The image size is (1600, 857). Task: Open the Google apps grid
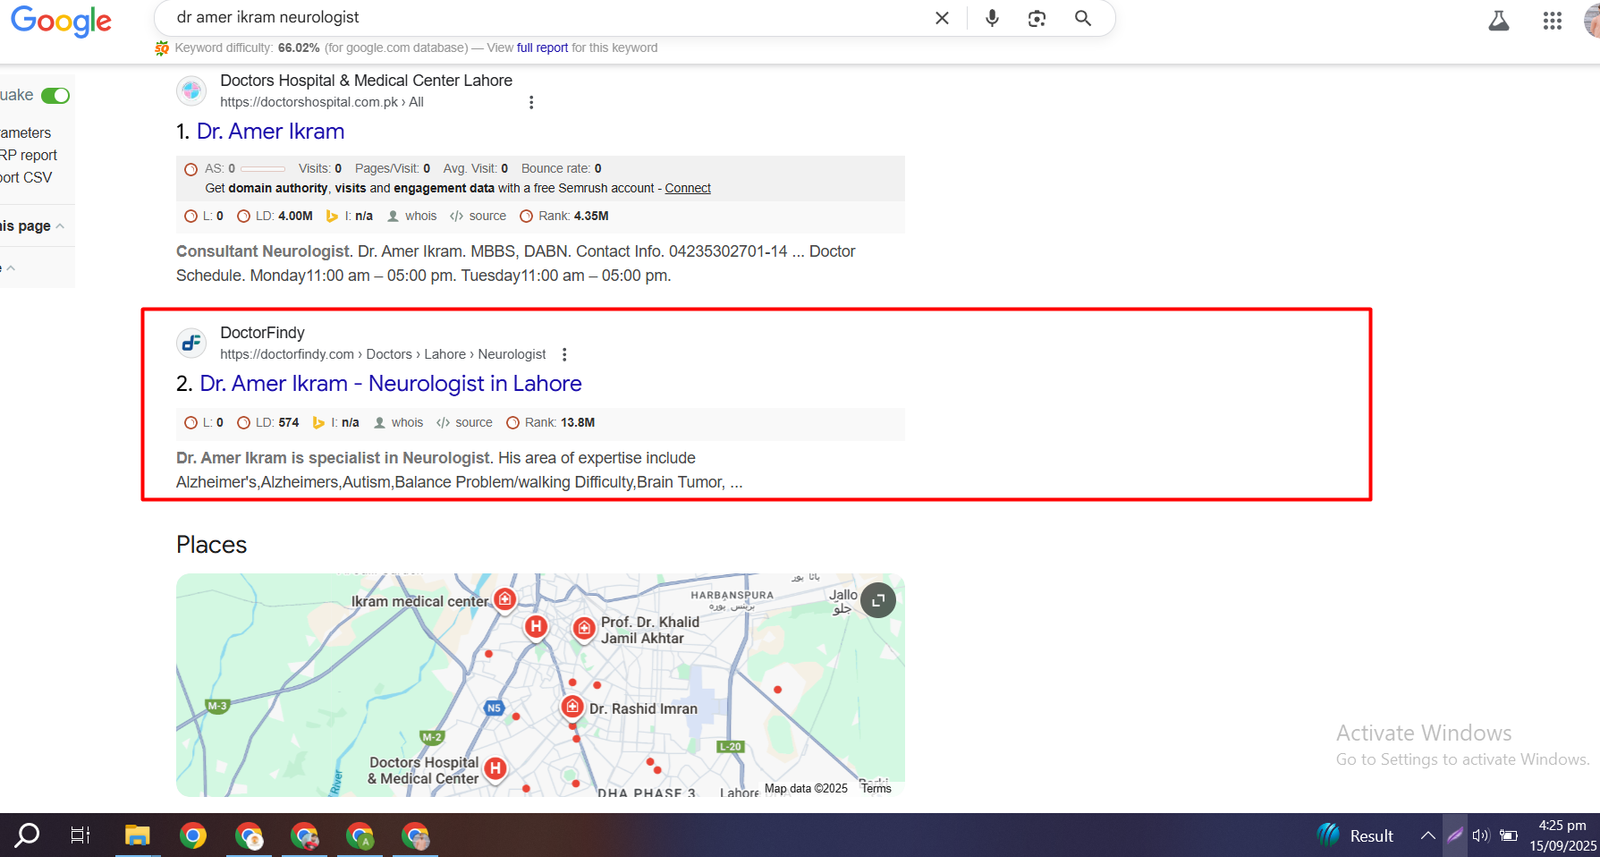coord(1552,21)
